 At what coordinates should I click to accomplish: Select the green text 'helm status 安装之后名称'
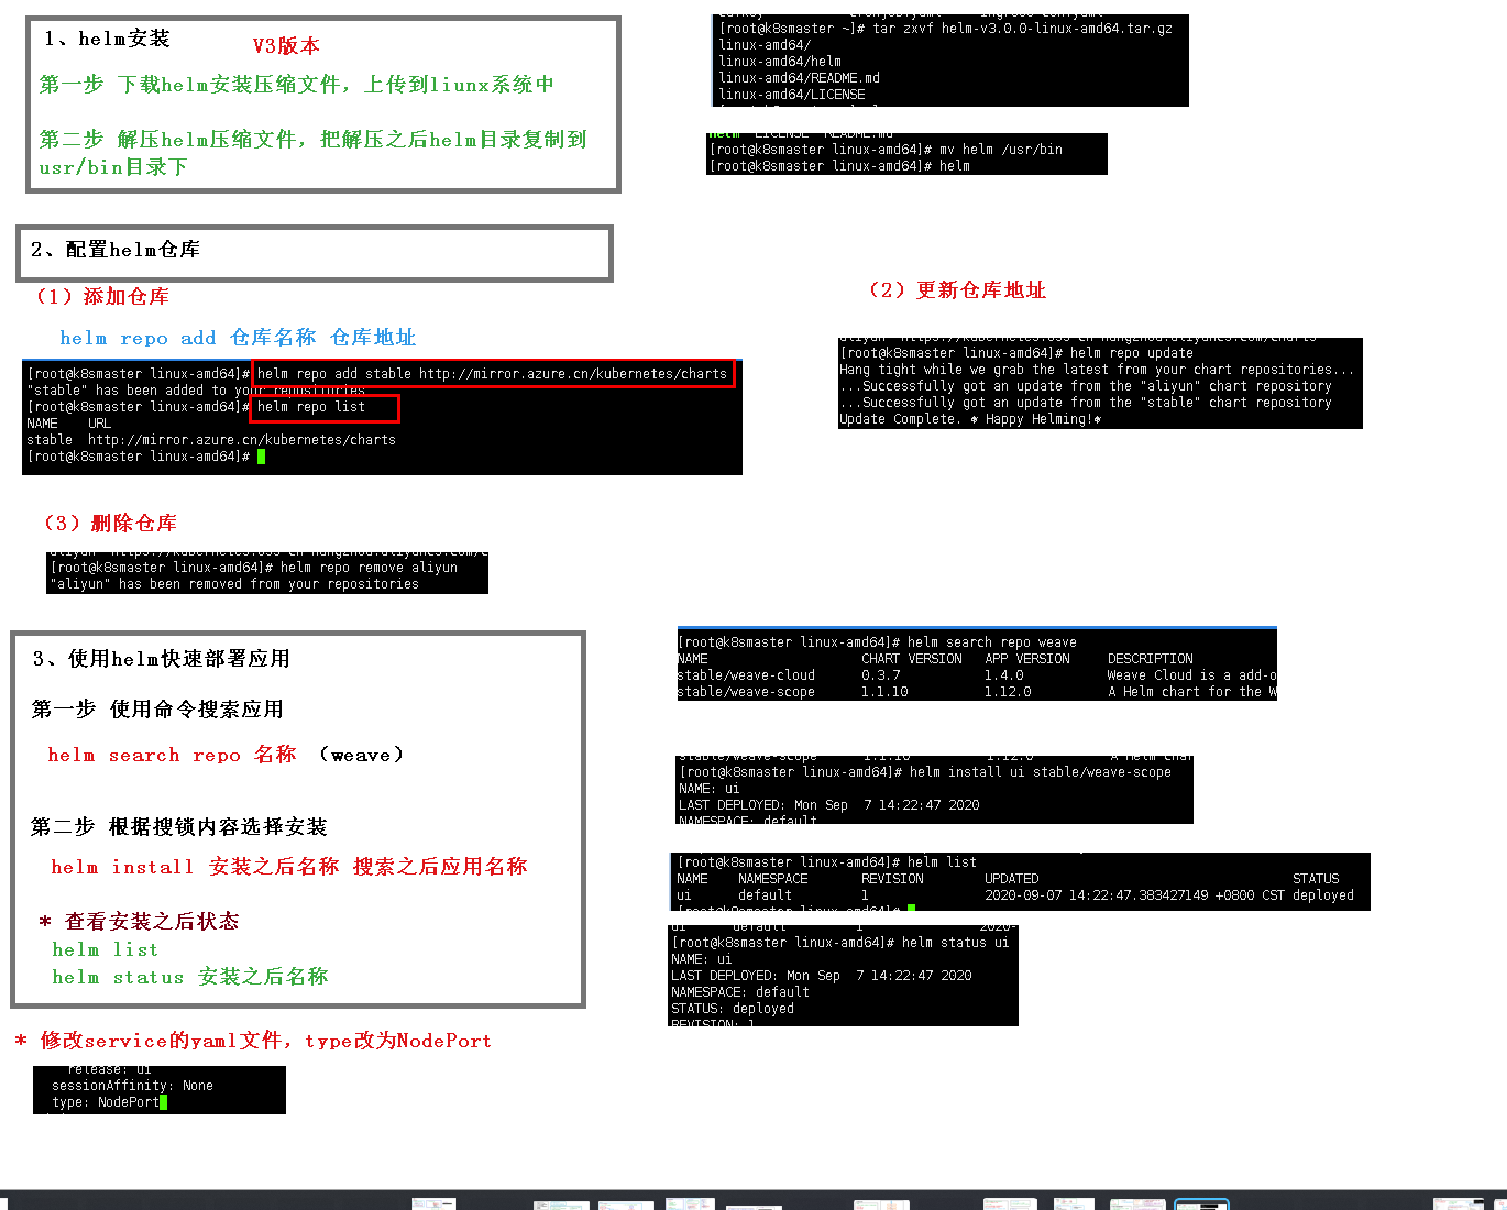[x=190, y=977]
